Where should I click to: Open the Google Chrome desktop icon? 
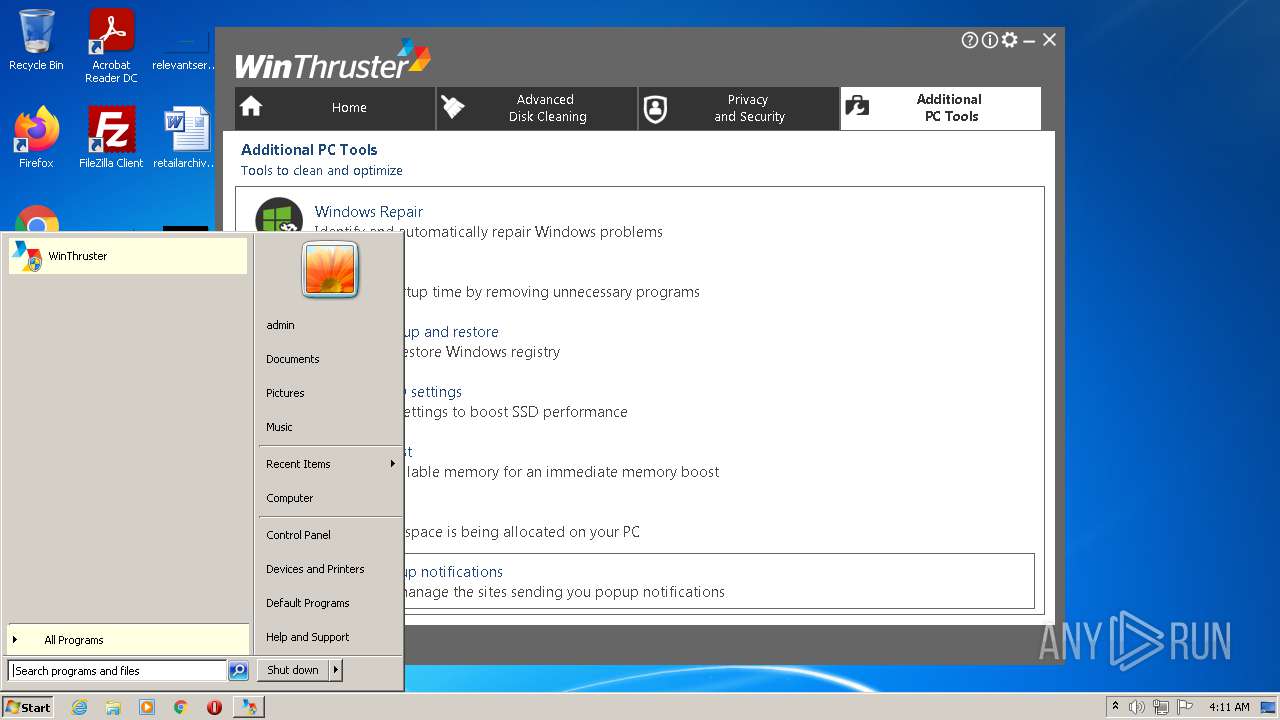[x=37, y=220]
